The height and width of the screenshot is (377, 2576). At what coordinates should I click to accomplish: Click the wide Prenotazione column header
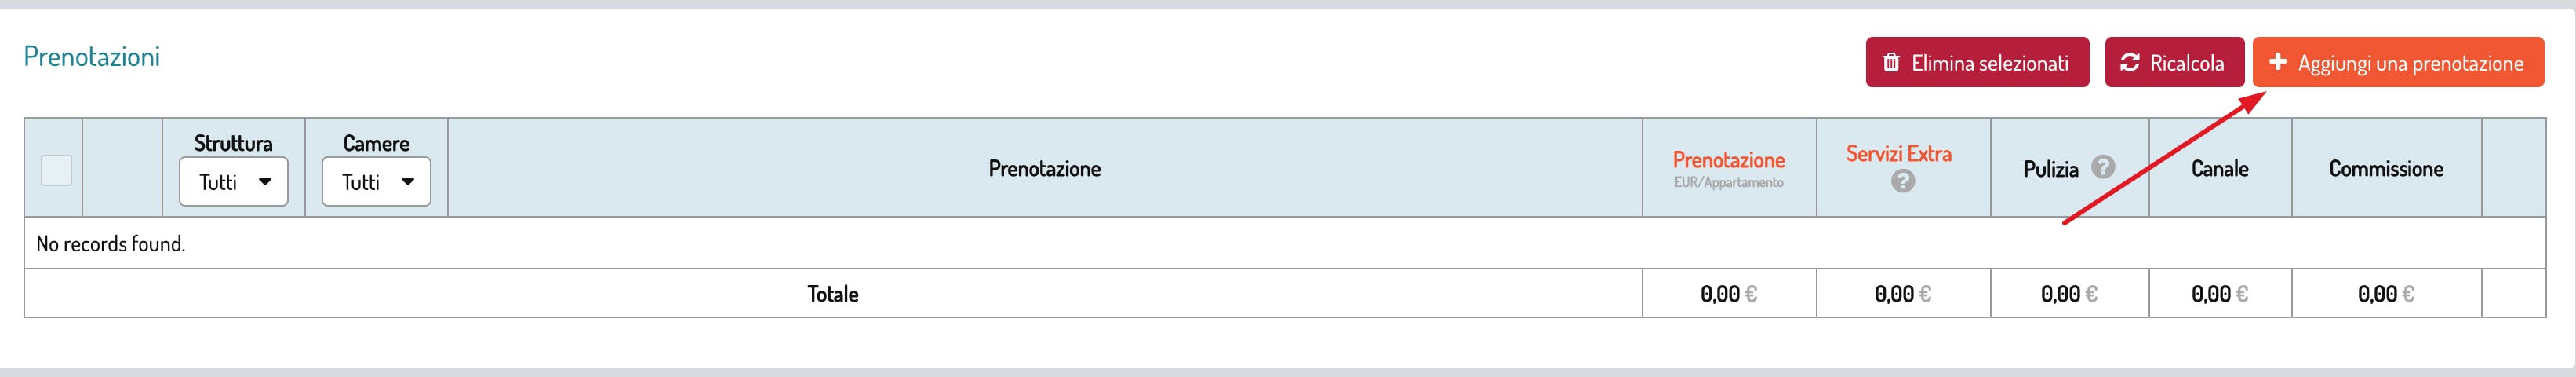click(x=1044, y=169)
